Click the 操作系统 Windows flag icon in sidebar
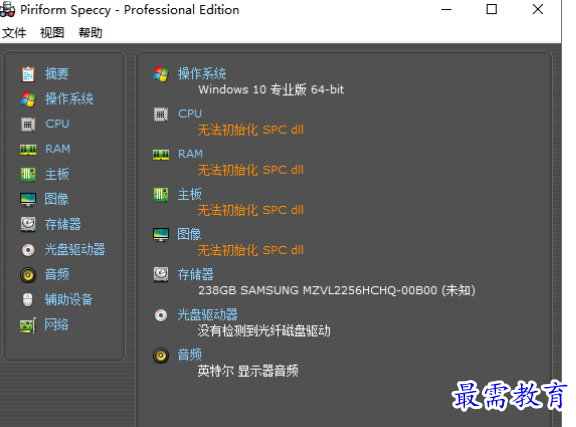This screenshot has height=427, width=576. pos(28,99)
